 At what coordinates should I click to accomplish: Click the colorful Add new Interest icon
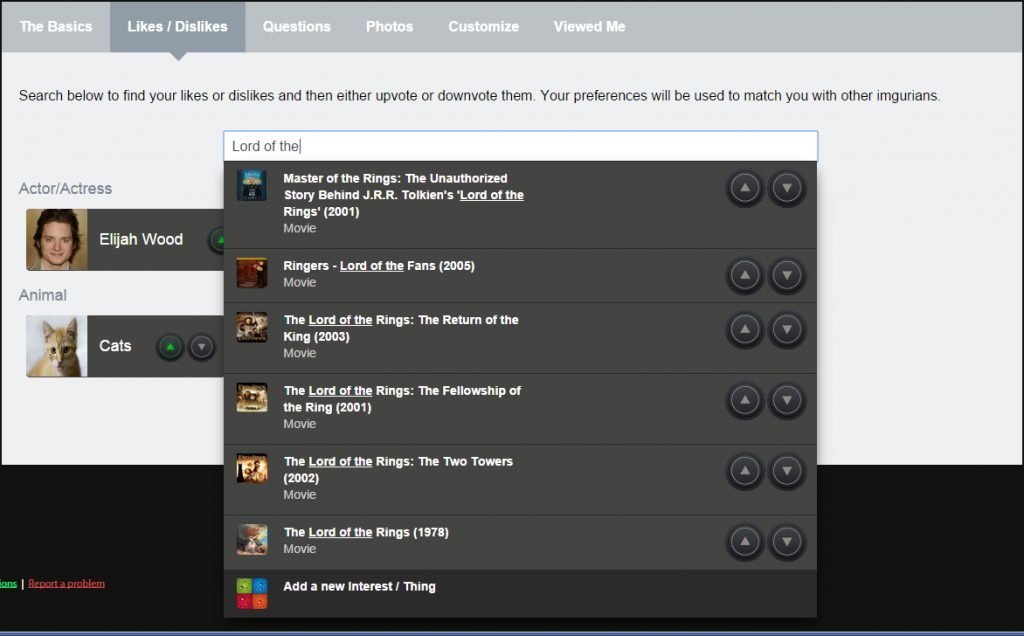click(252, 593)
